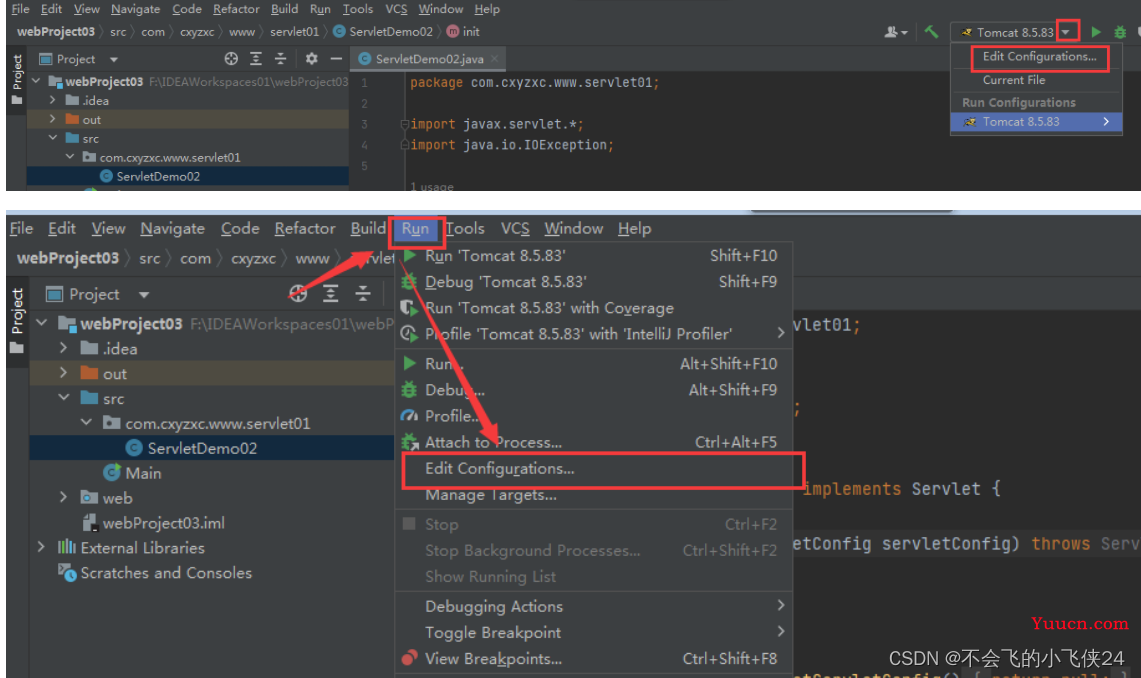Hide the top Project panel with the minus icon
1141x678 pixels.
(335, 59)
